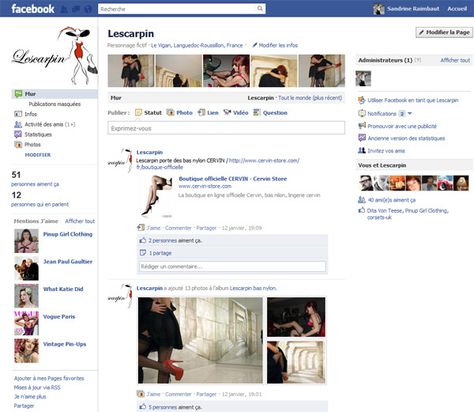The width and height of the screenshot is (474, 412).
Task: Open Vogue Paris page link
Action: click(x=59, y=317)
